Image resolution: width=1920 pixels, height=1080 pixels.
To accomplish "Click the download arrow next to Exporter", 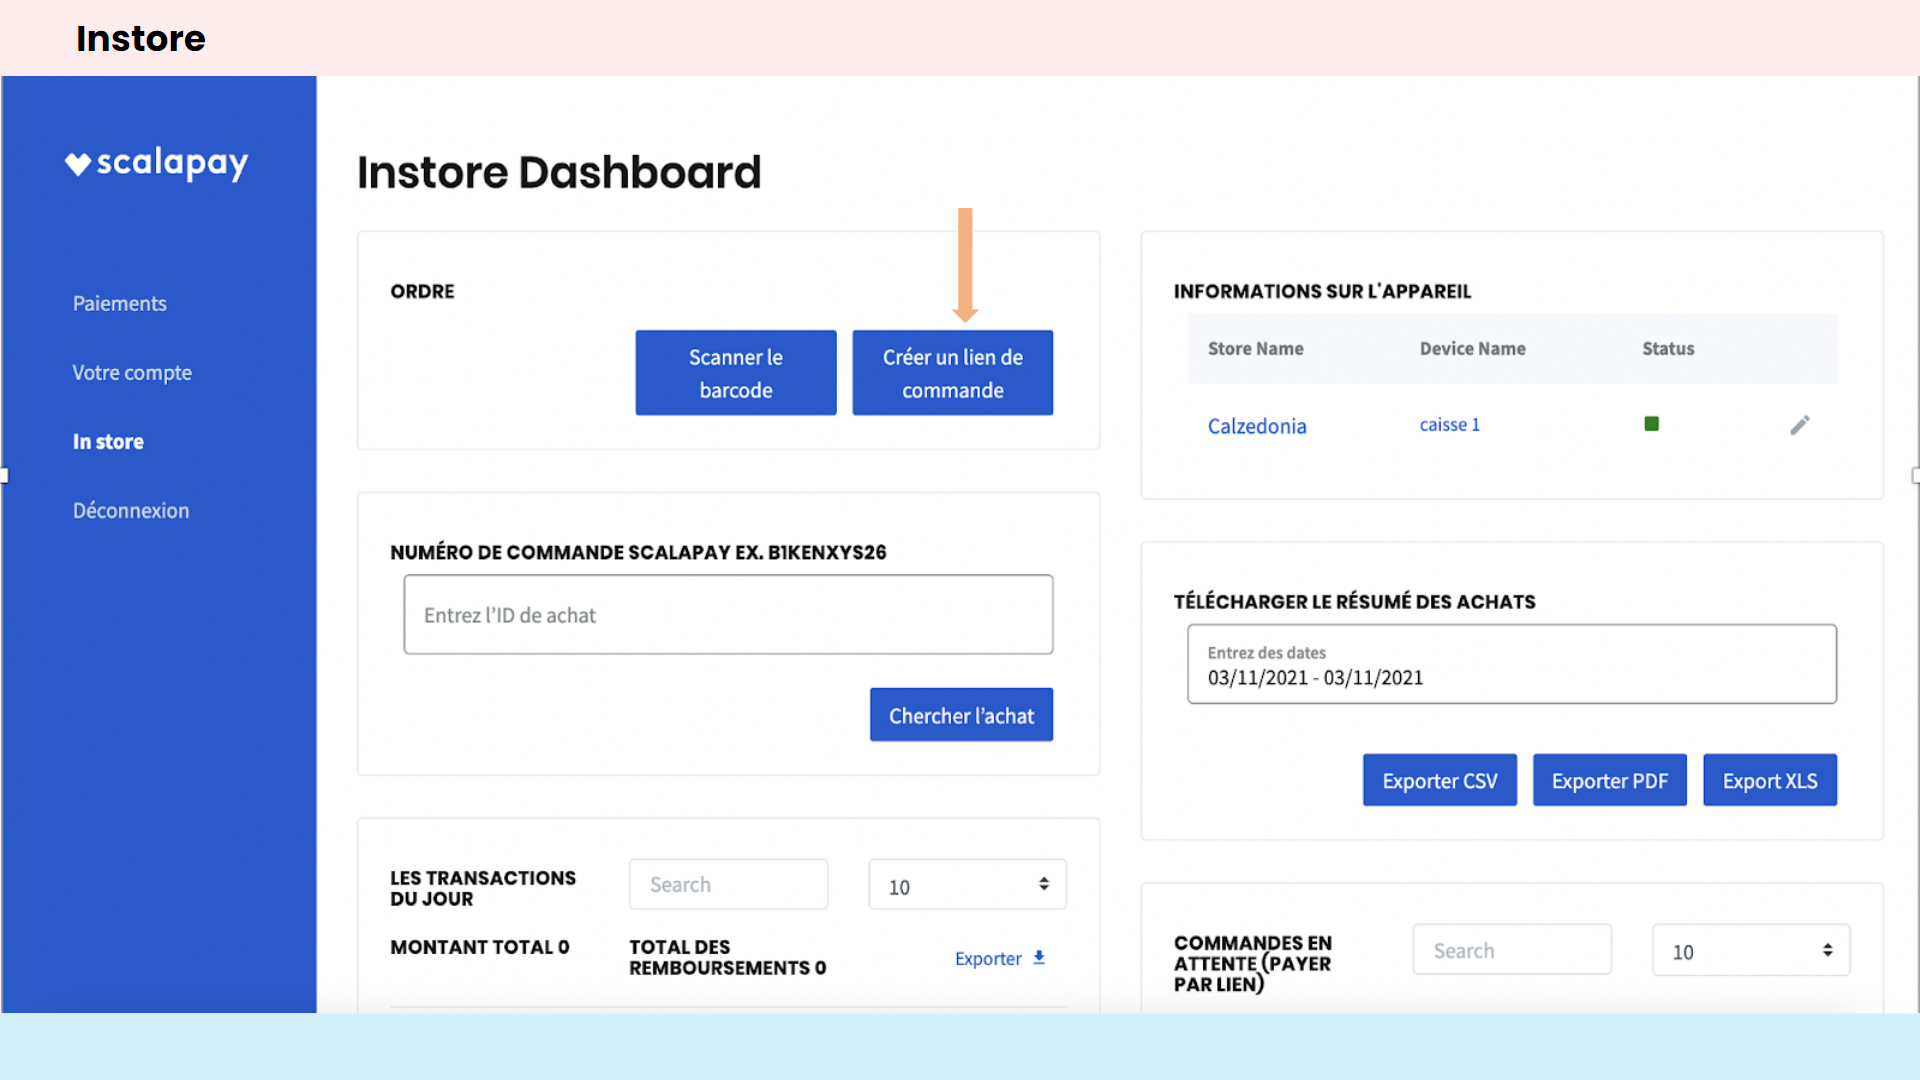I will [1039, 957].
